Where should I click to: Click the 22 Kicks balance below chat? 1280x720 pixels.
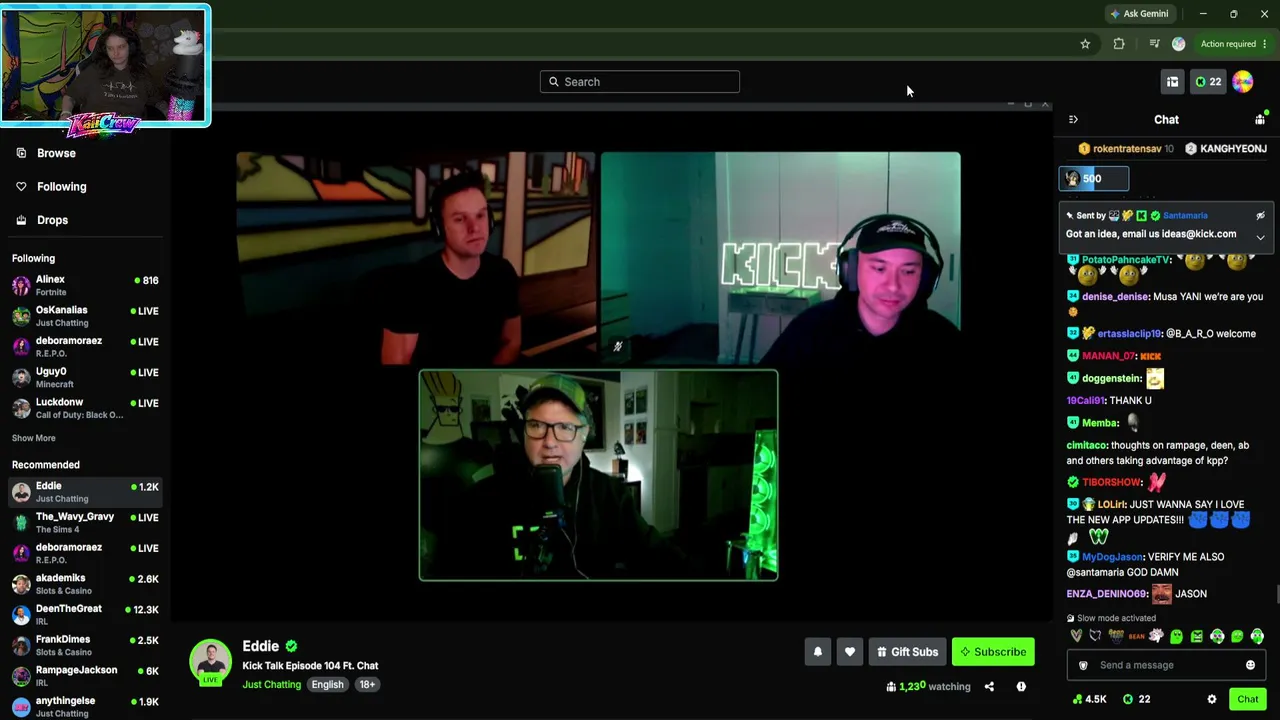(x=1137, y=699)
